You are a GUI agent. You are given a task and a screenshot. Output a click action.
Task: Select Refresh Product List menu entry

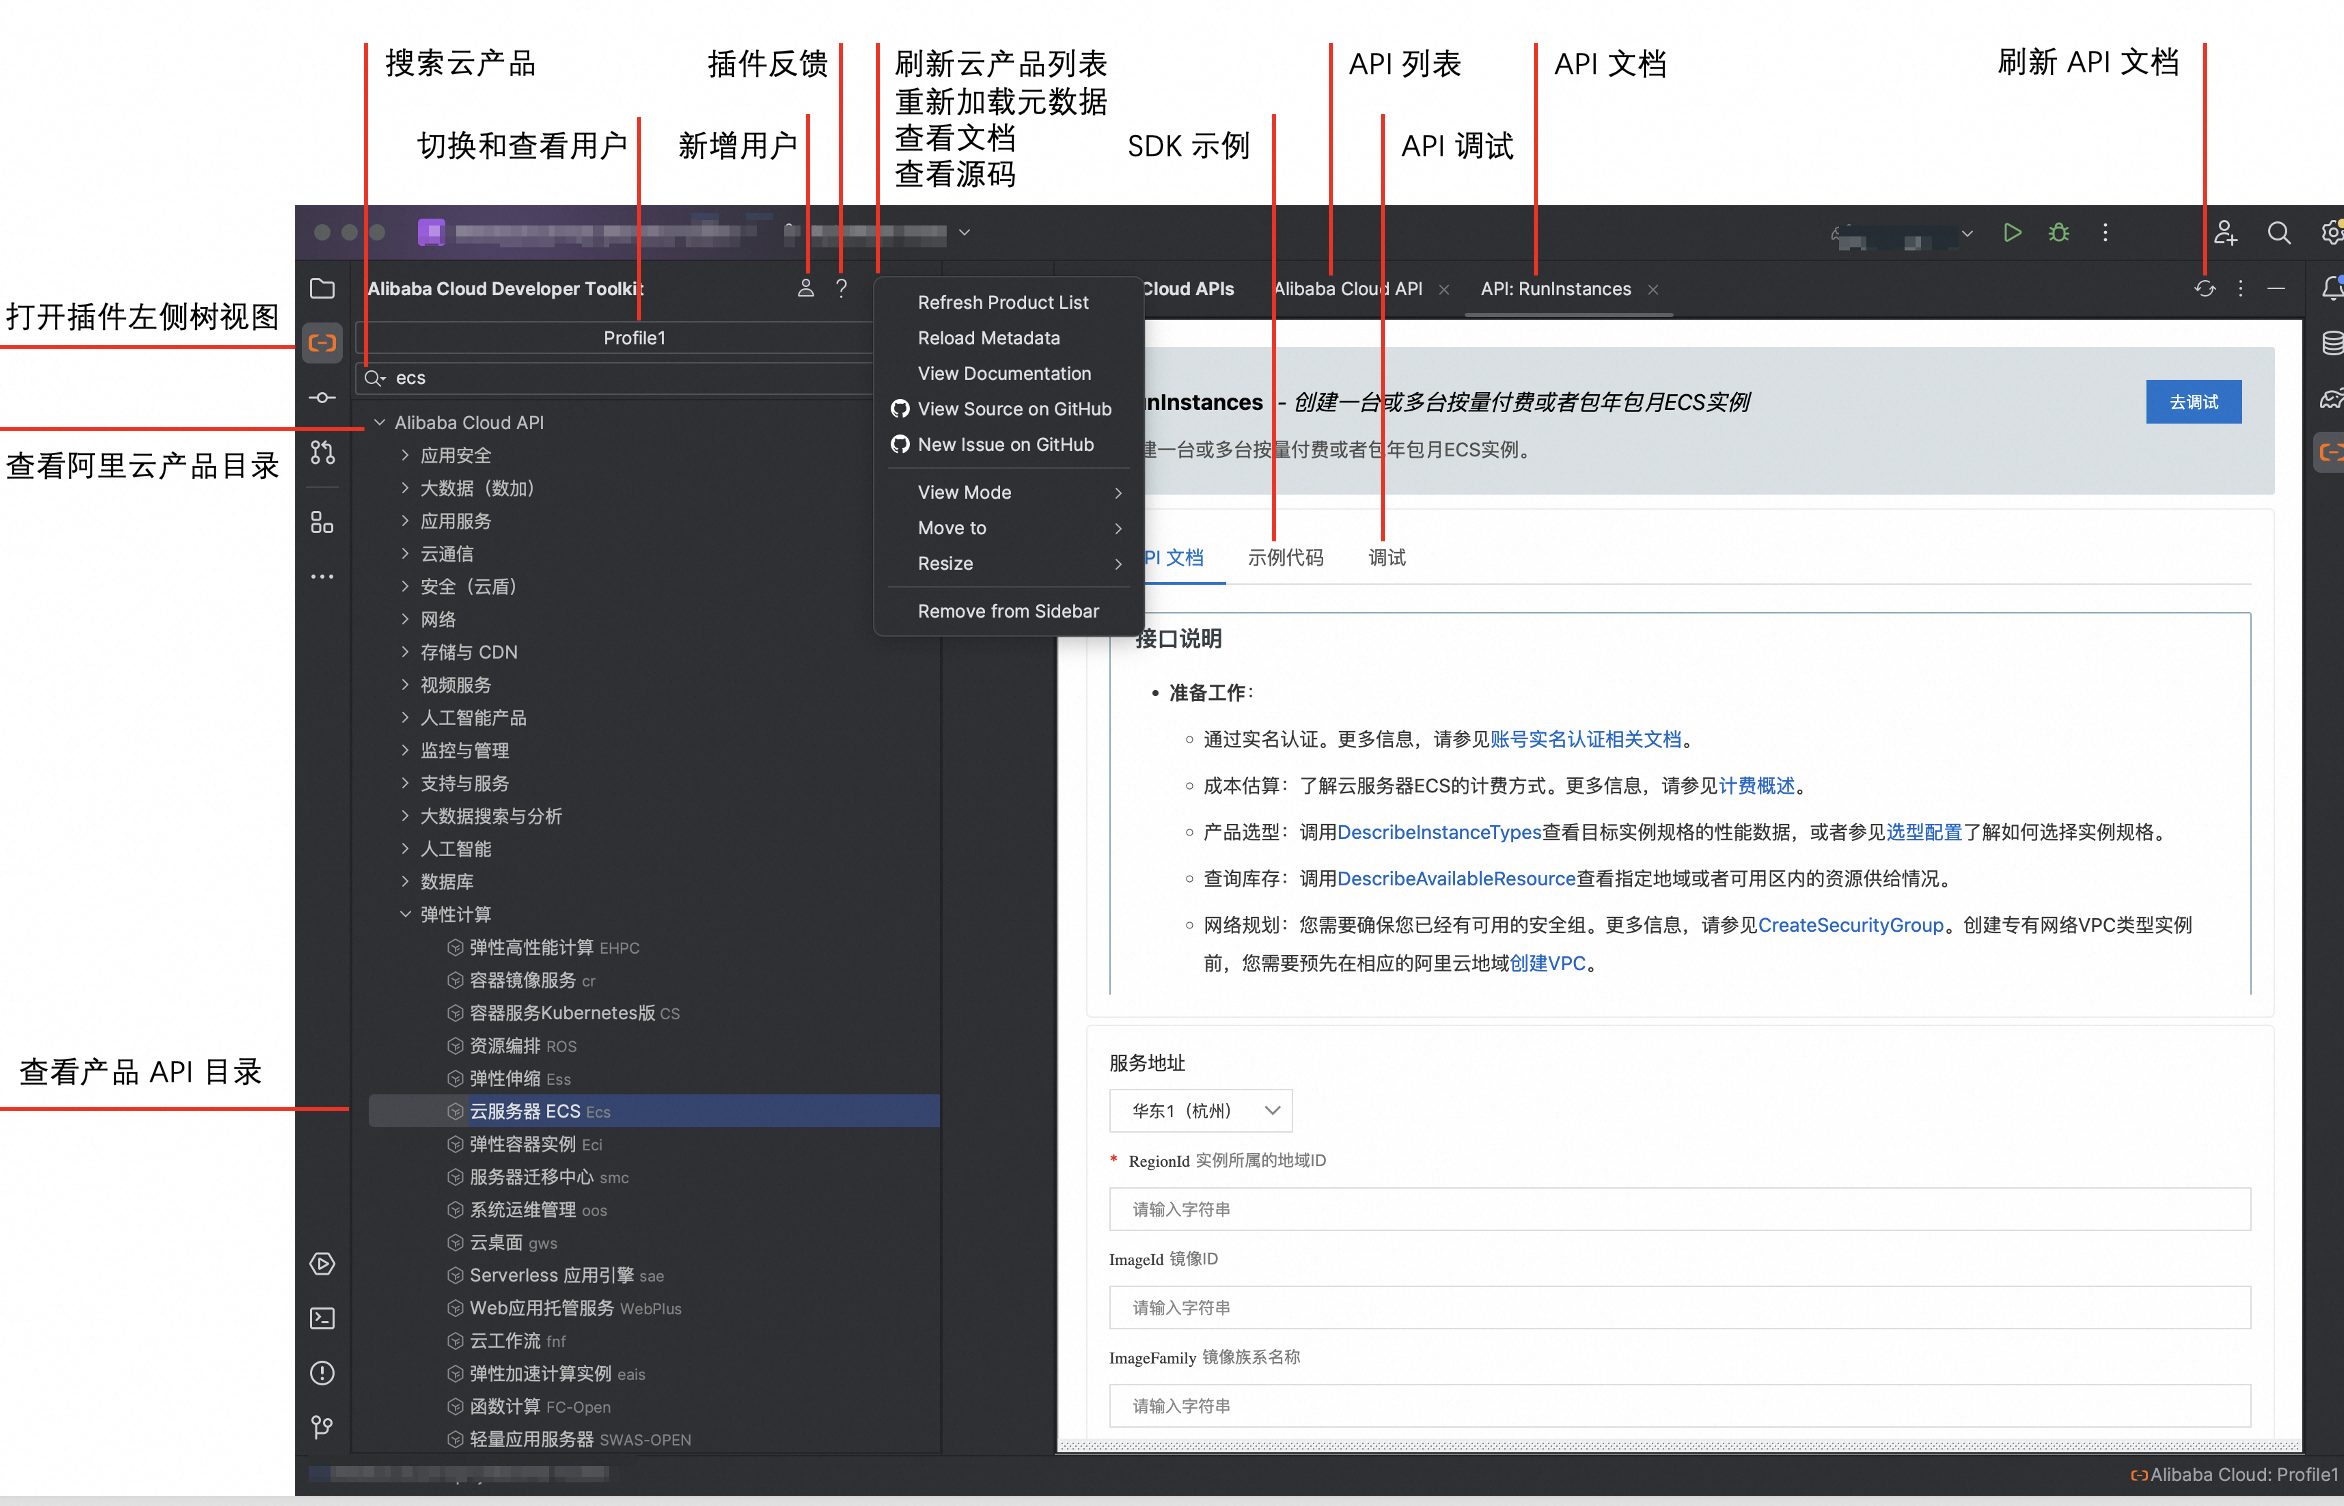coord(1003,302)
